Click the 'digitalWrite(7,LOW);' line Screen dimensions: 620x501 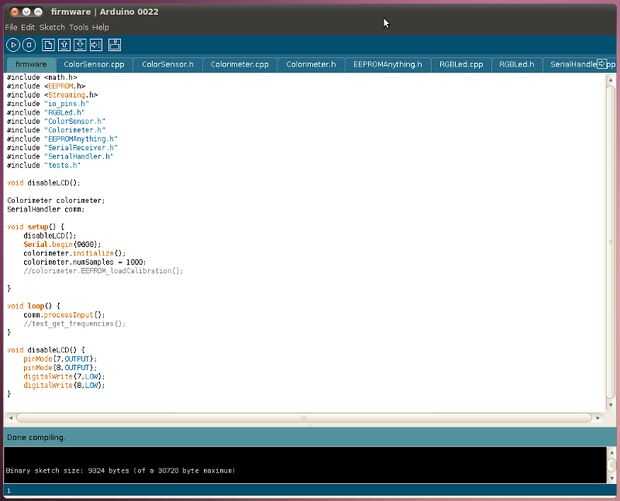tap(64, 376)
